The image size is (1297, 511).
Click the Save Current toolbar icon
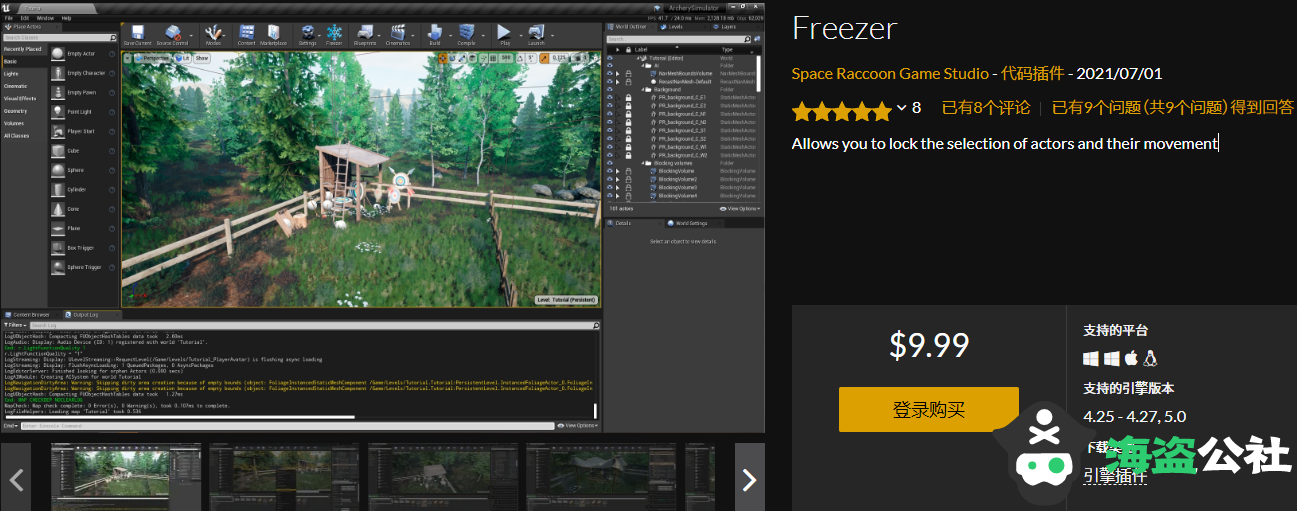coord(137,34)
